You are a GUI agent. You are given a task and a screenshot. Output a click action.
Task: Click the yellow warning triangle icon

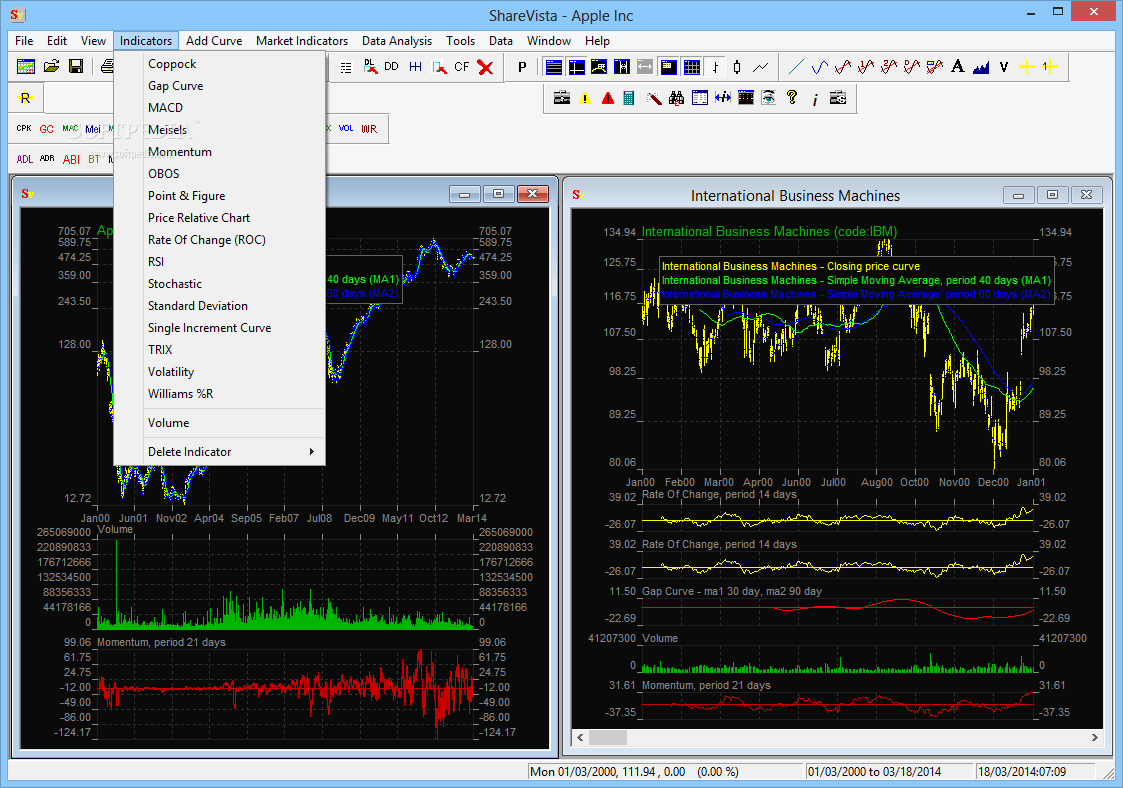585,97
